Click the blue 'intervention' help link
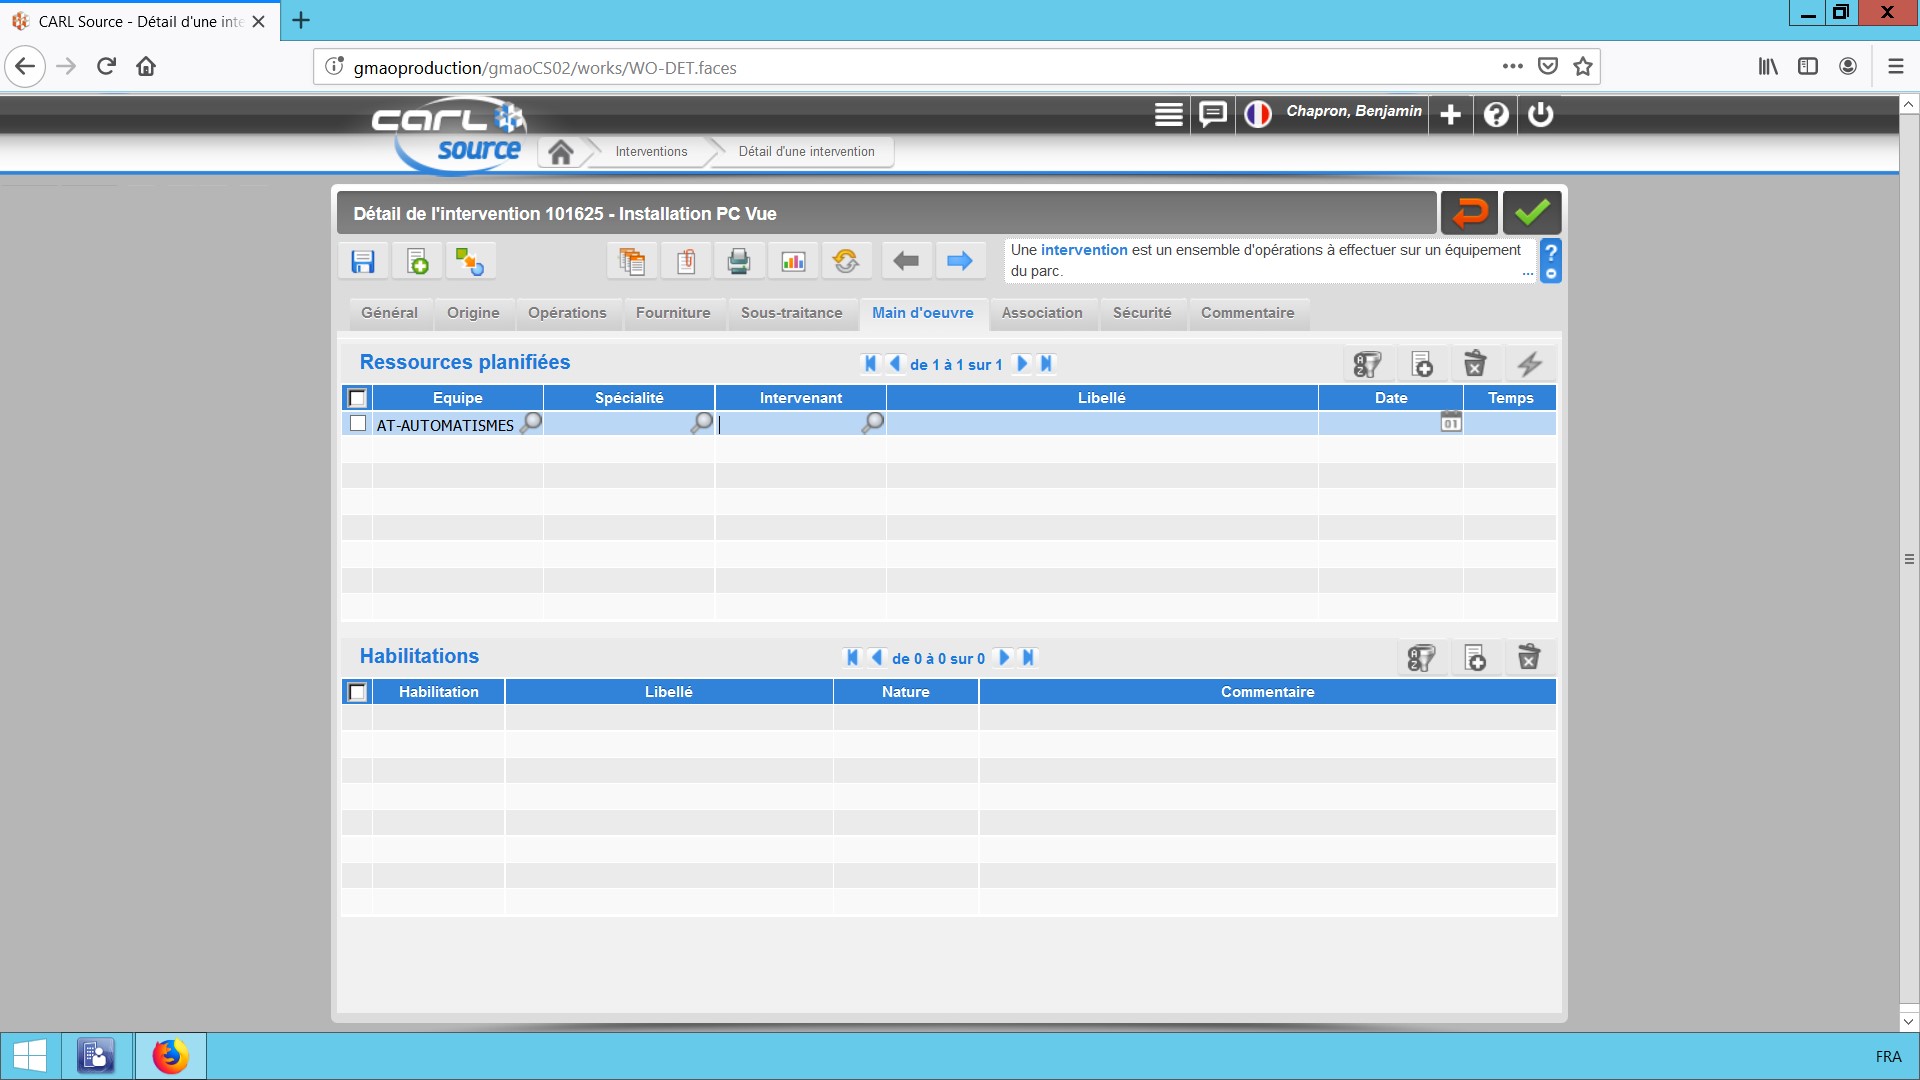This screenshot has height=1080, width=1920. click(1083, 250)
